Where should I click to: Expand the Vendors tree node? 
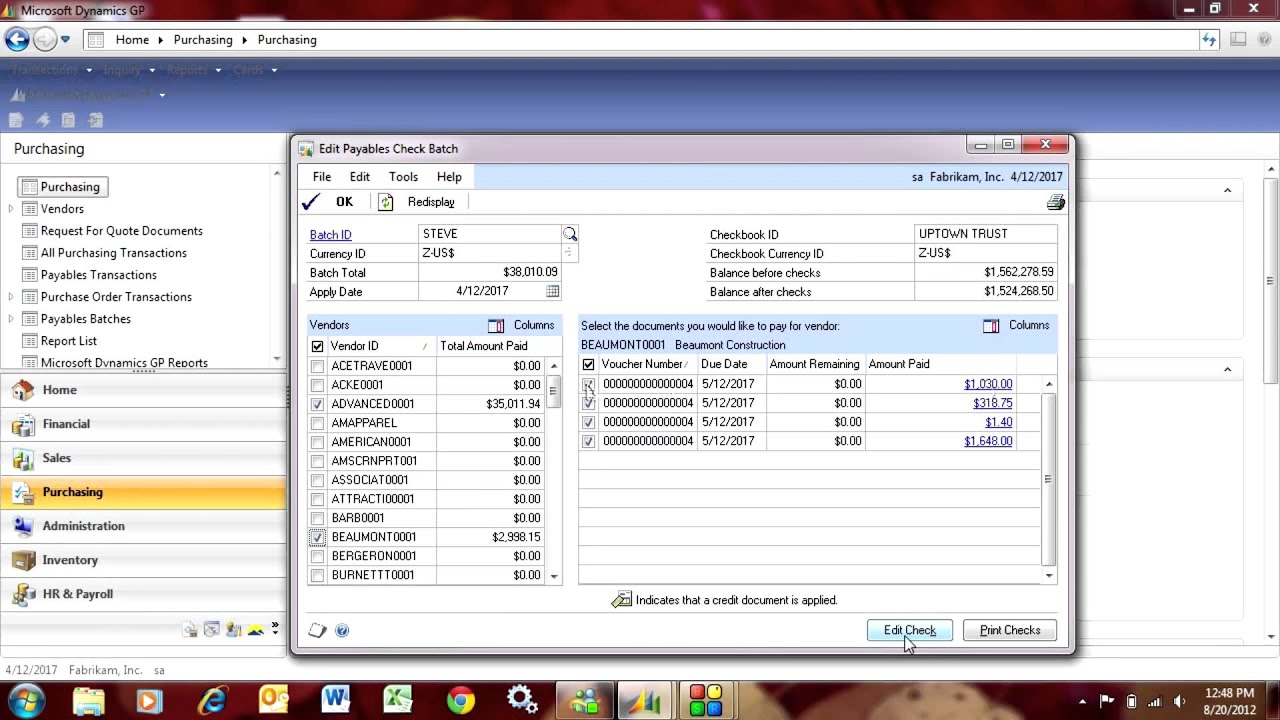[11, 209]
